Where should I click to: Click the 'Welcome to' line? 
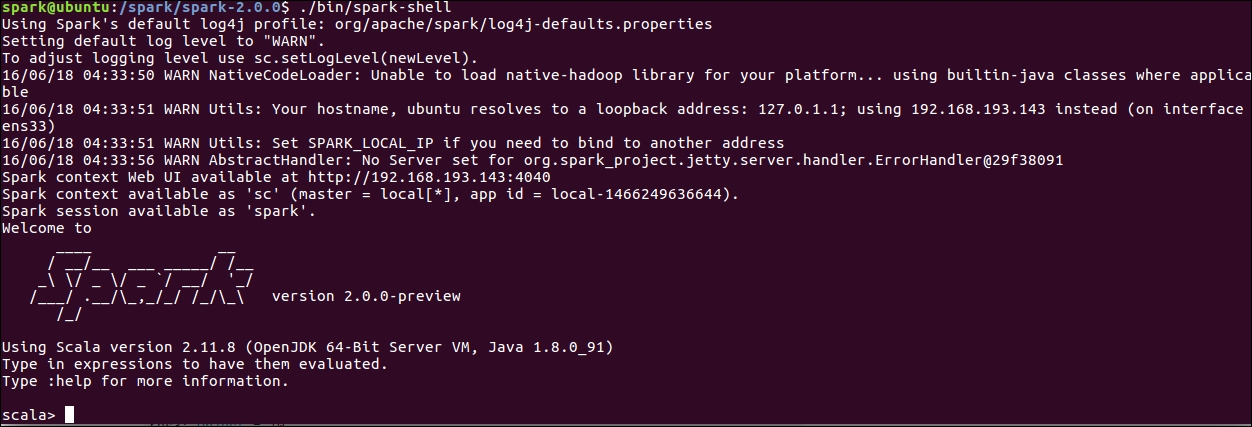(x=46, y=228)
